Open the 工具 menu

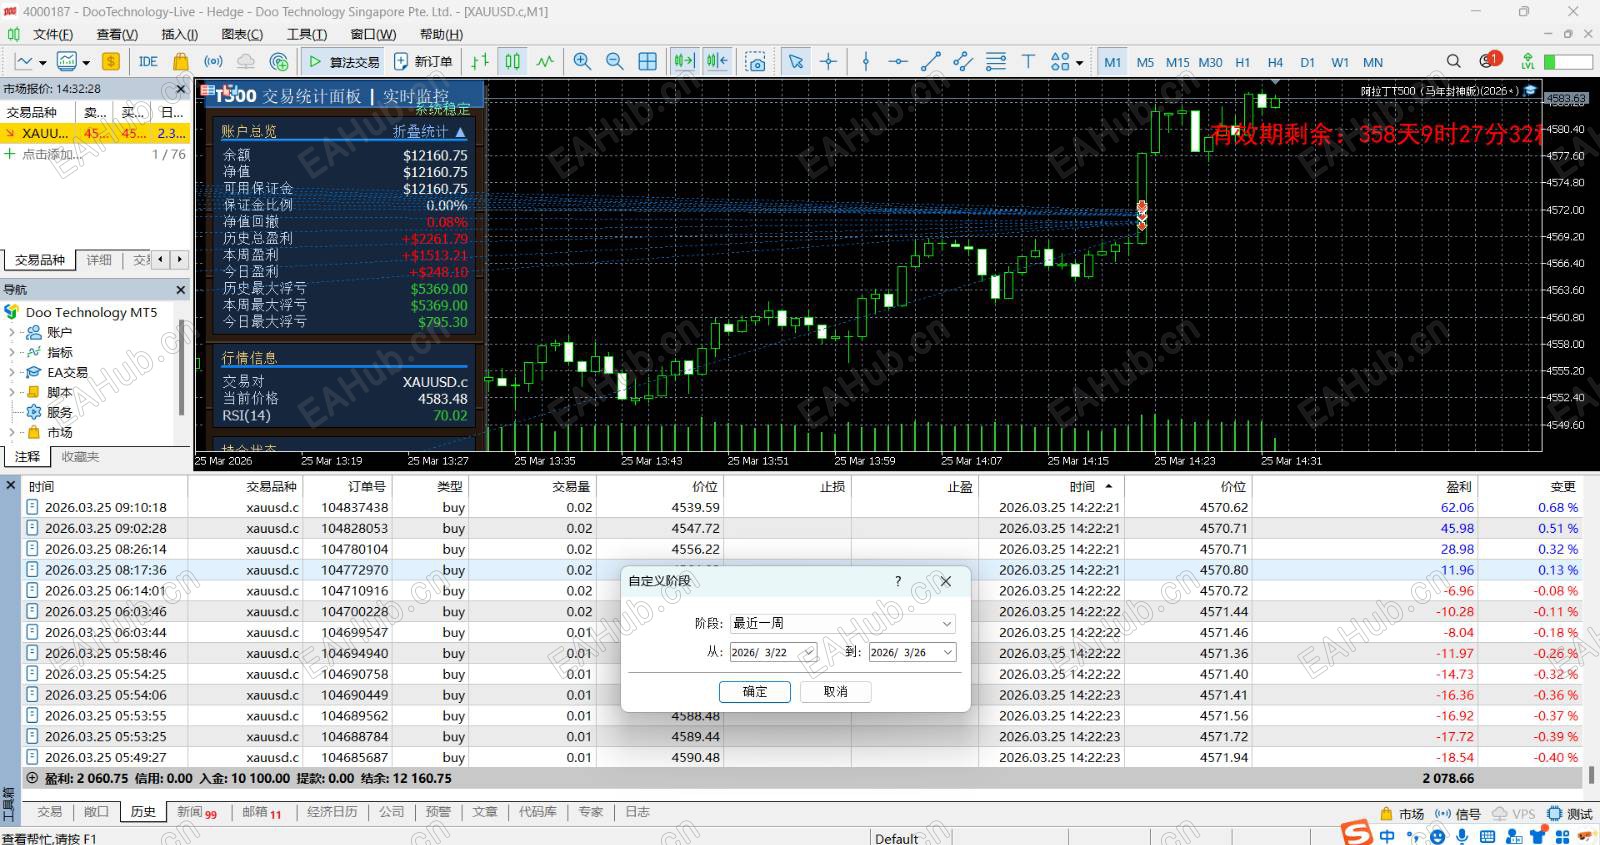click(307, 34)
